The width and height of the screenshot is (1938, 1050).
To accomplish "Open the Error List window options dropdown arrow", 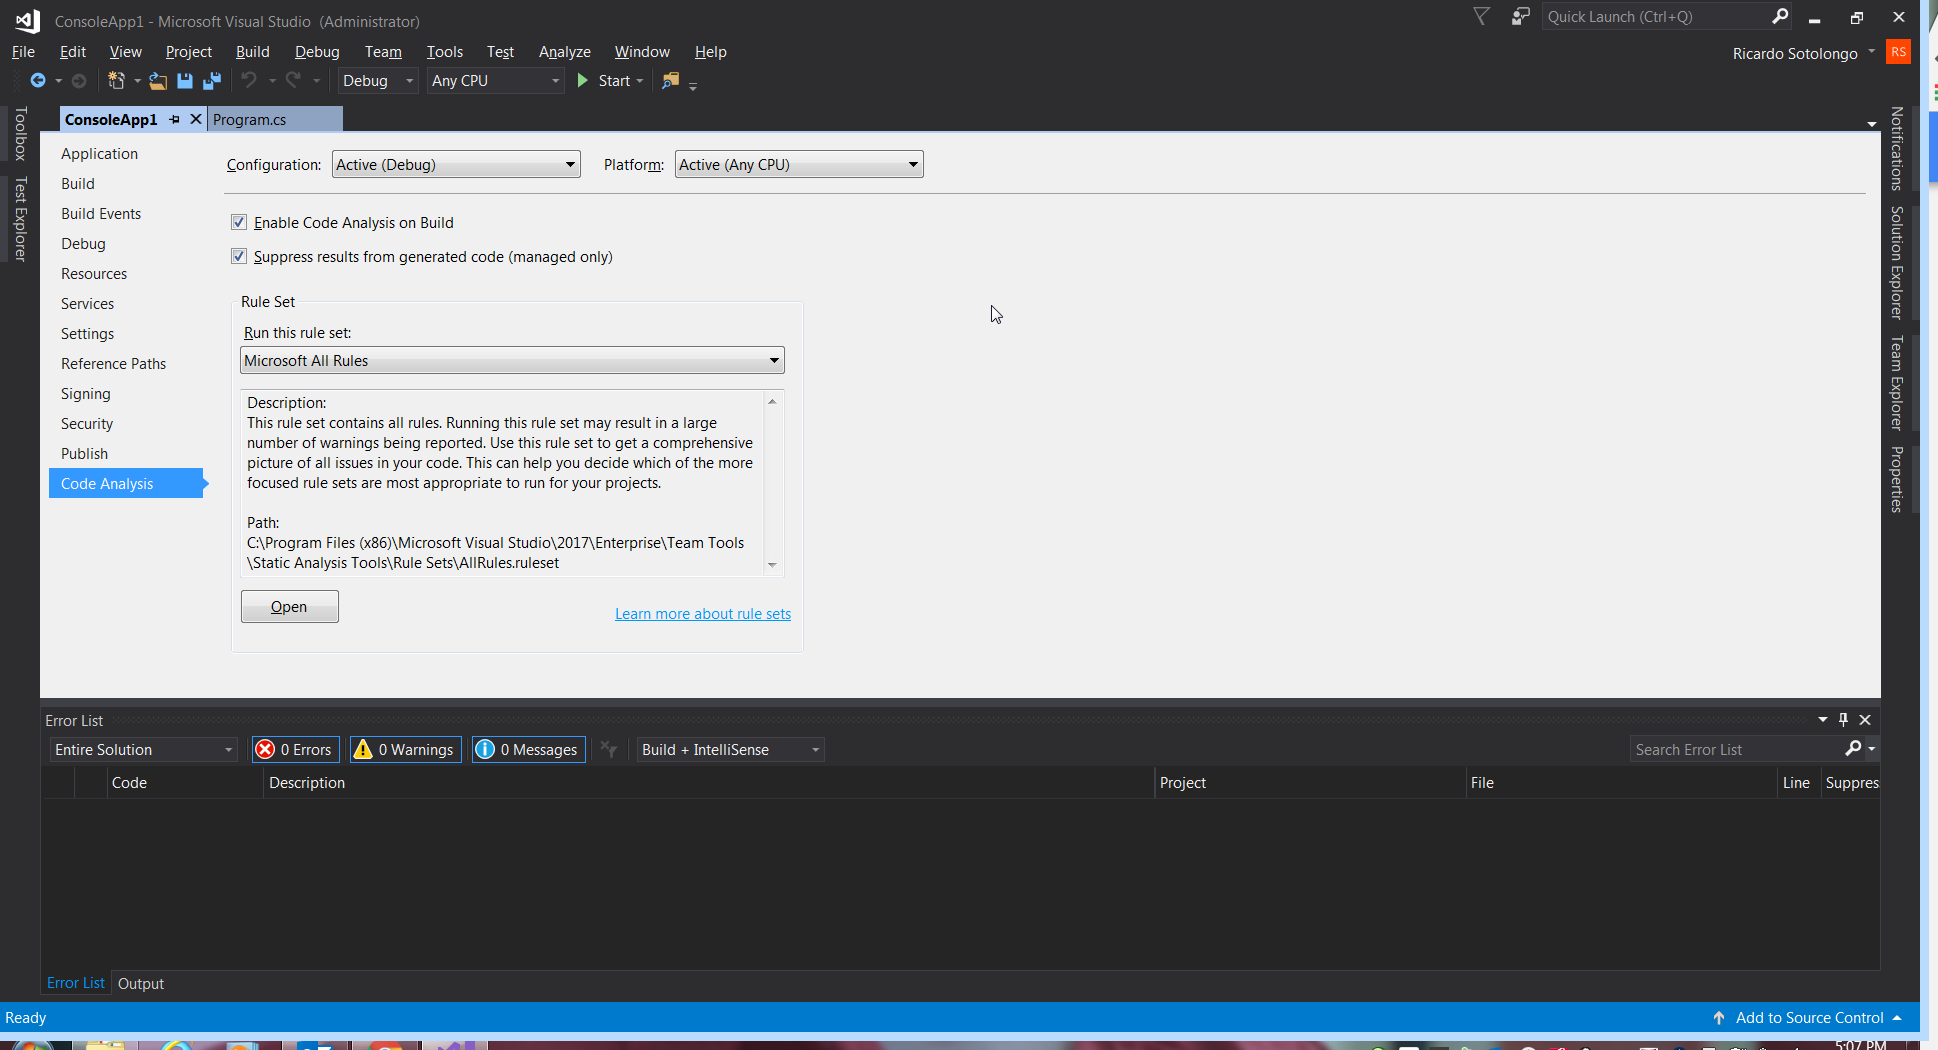I will tap(1822, 720).
